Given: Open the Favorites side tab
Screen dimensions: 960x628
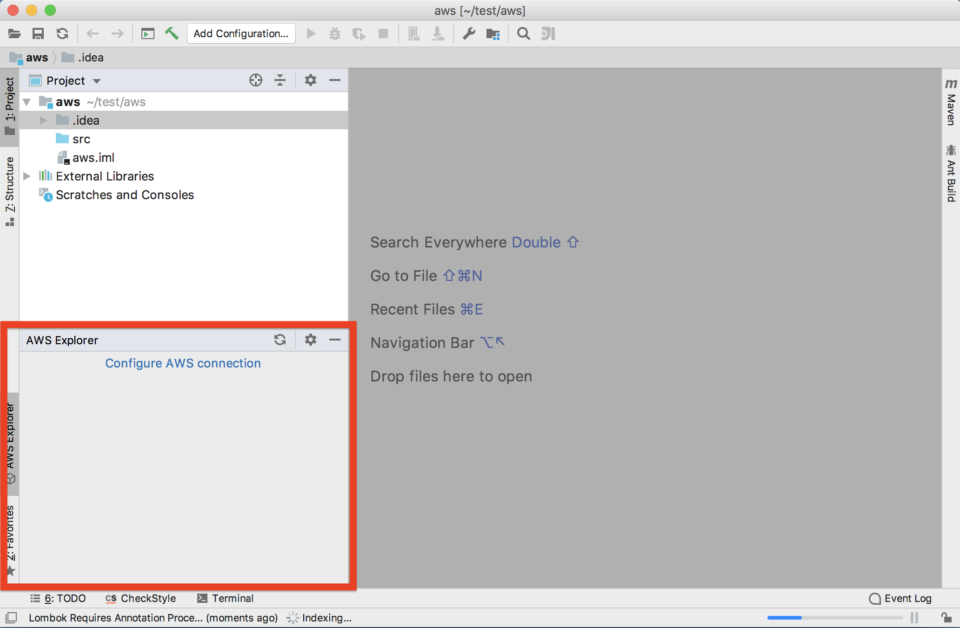Looking at the screenshot, I should [10, 541].
